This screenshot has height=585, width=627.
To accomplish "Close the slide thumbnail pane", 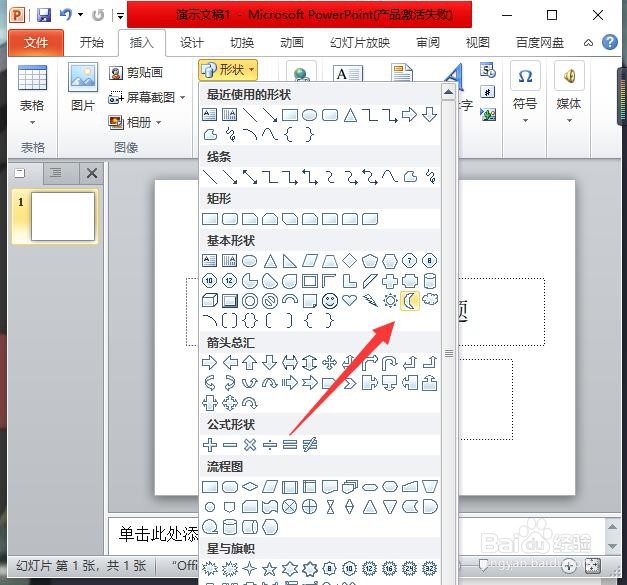I will (92, 173).
